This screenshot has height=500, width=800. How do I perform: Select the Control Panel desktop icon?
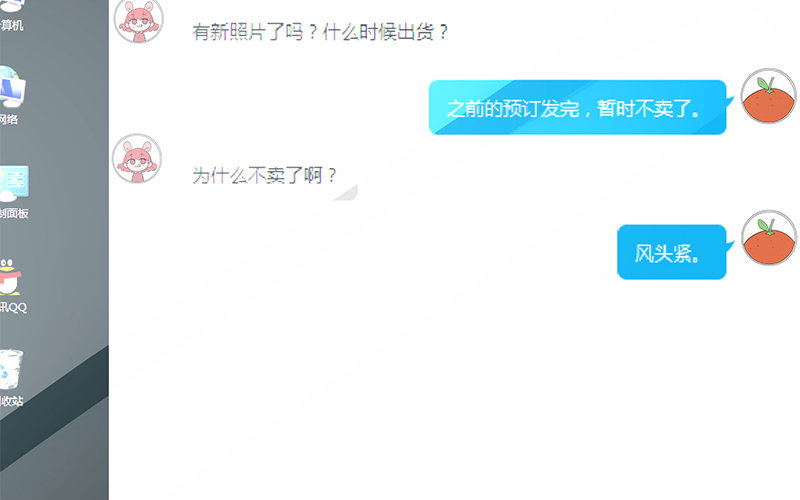pos(14,183)
